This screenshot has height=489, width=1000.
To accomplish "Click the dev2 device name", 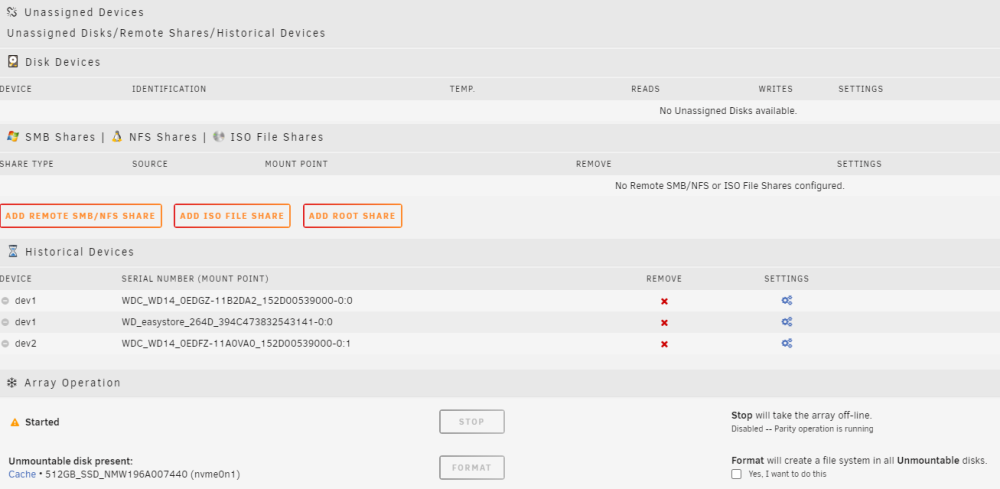I will point(26,344).
